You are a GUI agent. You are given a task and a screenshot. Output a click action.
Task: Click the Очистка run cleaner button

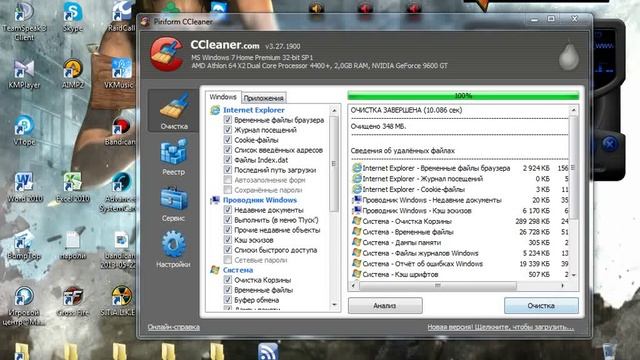541,306
